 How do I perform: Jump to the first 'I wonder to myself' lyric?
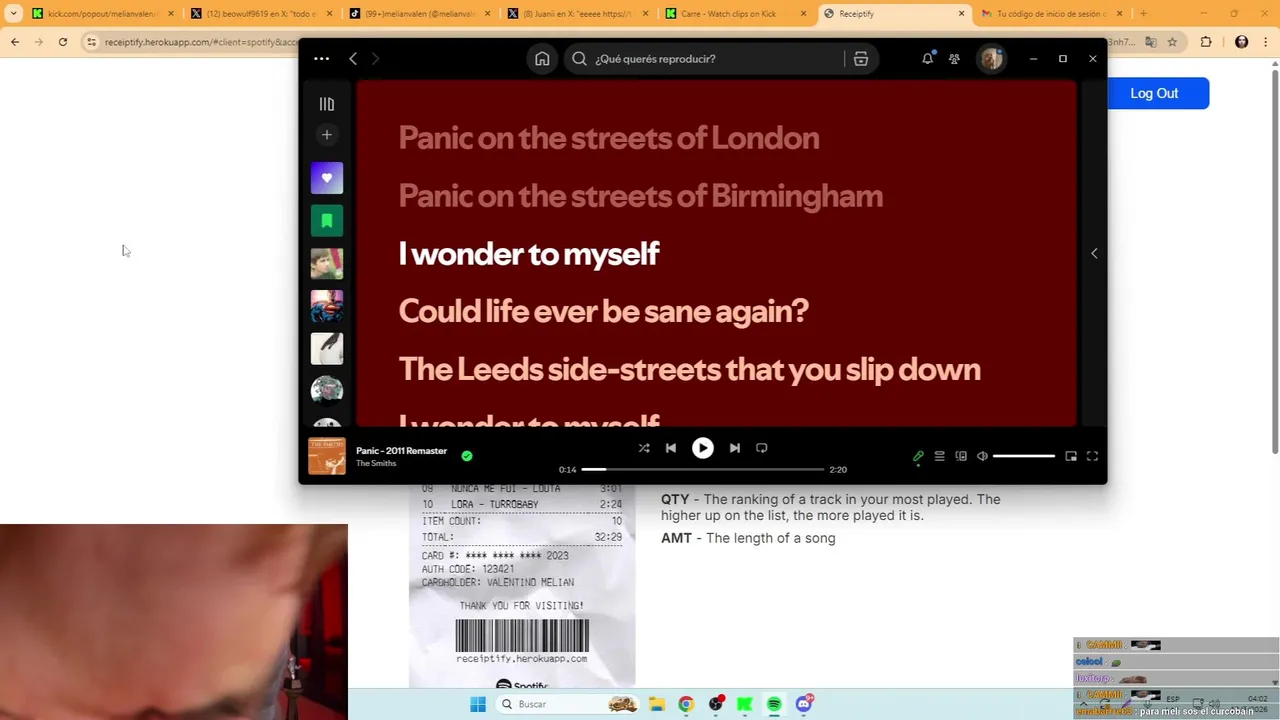click(528, 254)
